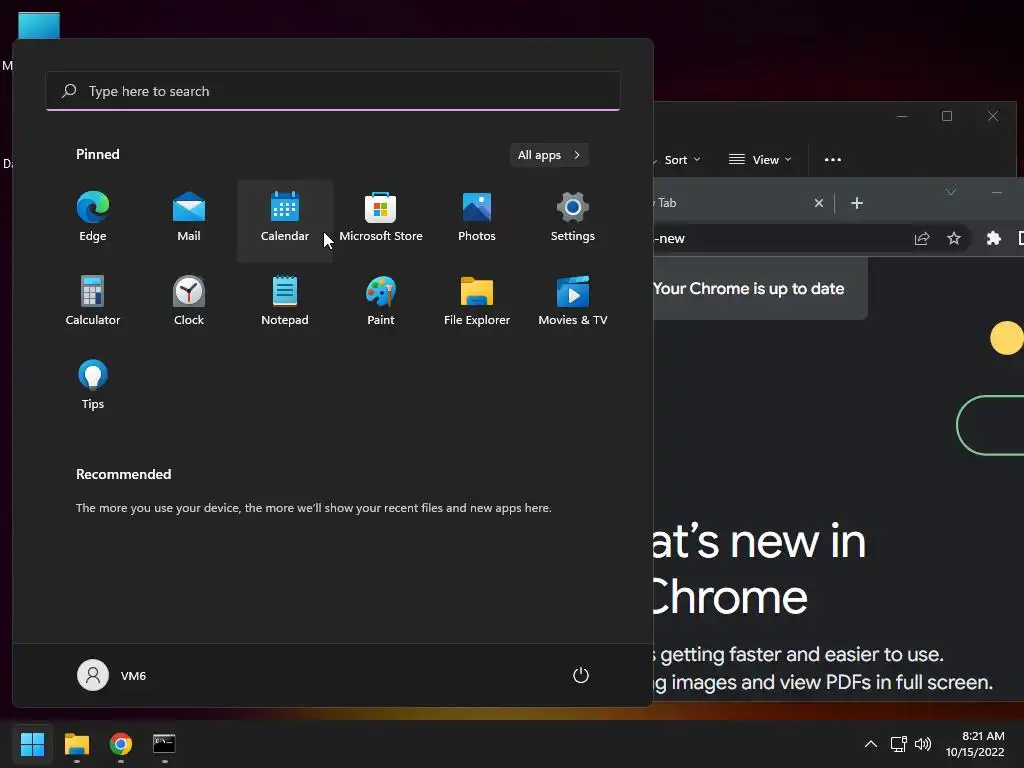Image resolution: width=1024 pixels, height=768 pixels.
Task: Open Chrome Extensions puzzle icon
Action: click(993, 238)
